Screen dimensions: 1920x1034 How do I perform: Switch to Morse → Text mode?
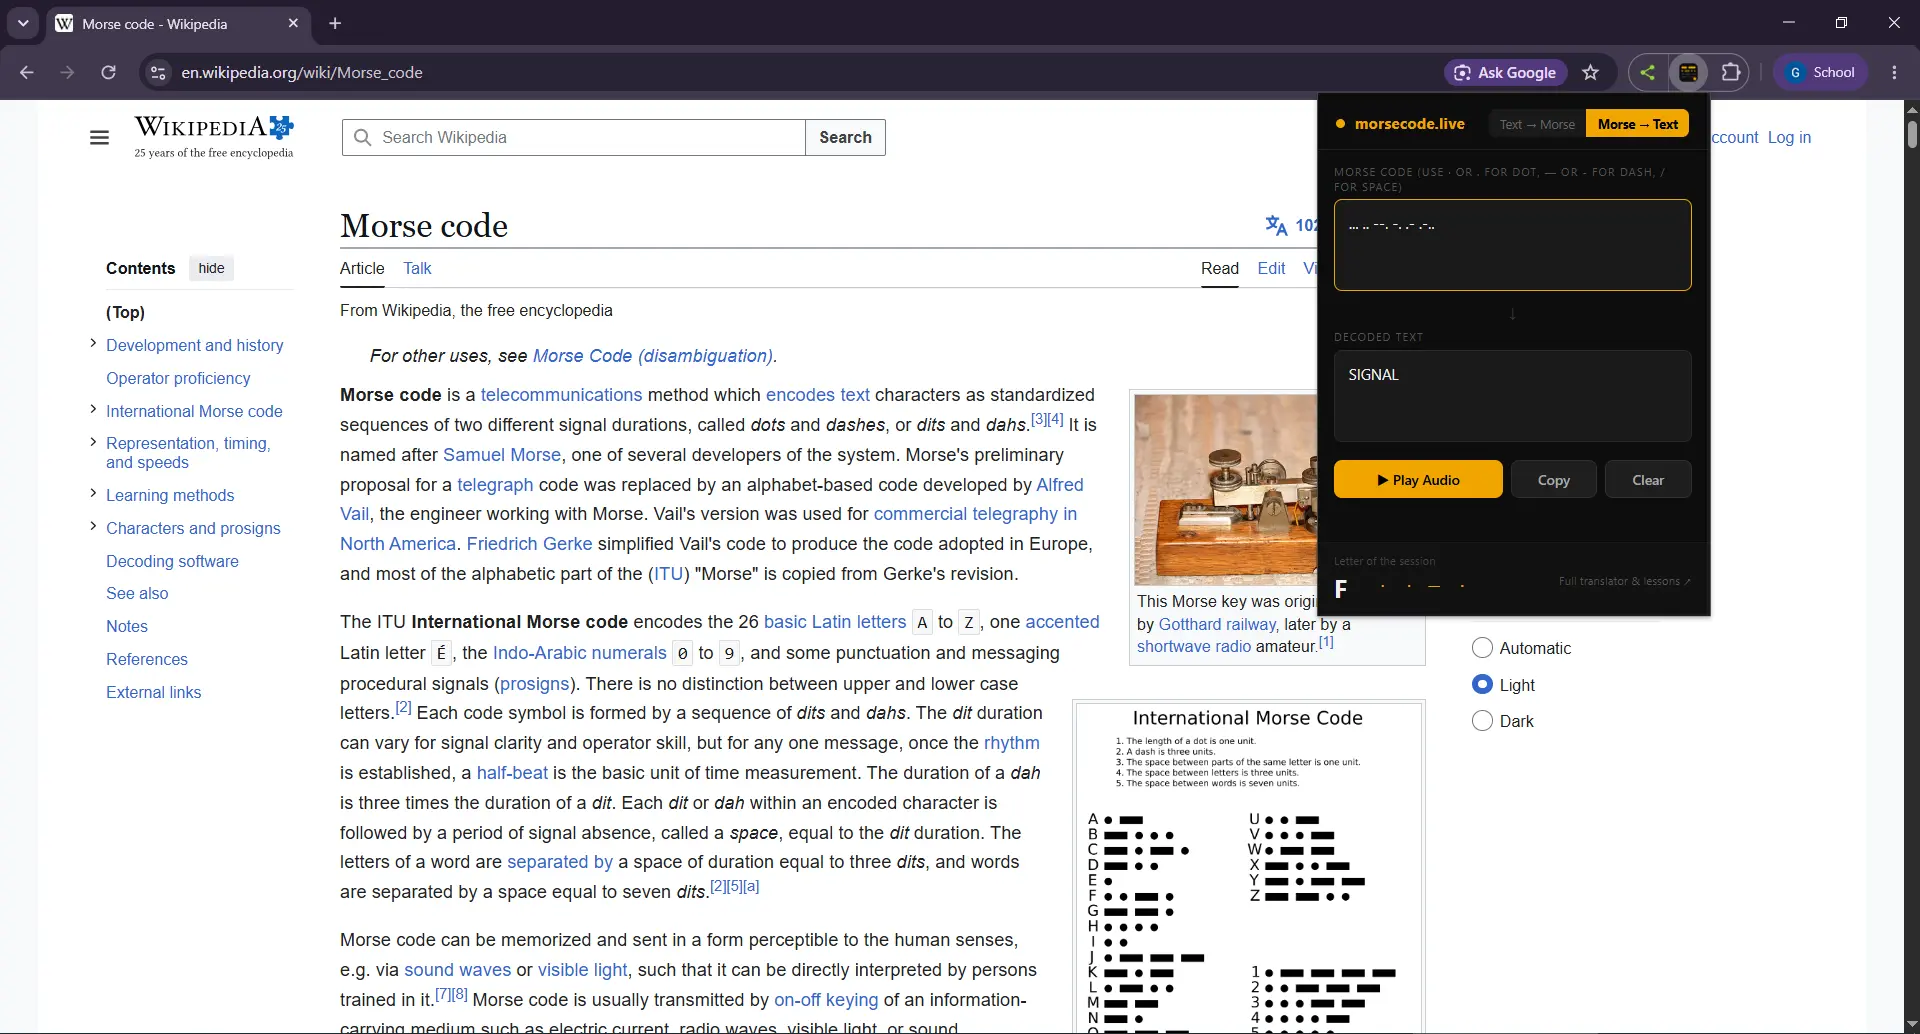(x=1637, y=124)
